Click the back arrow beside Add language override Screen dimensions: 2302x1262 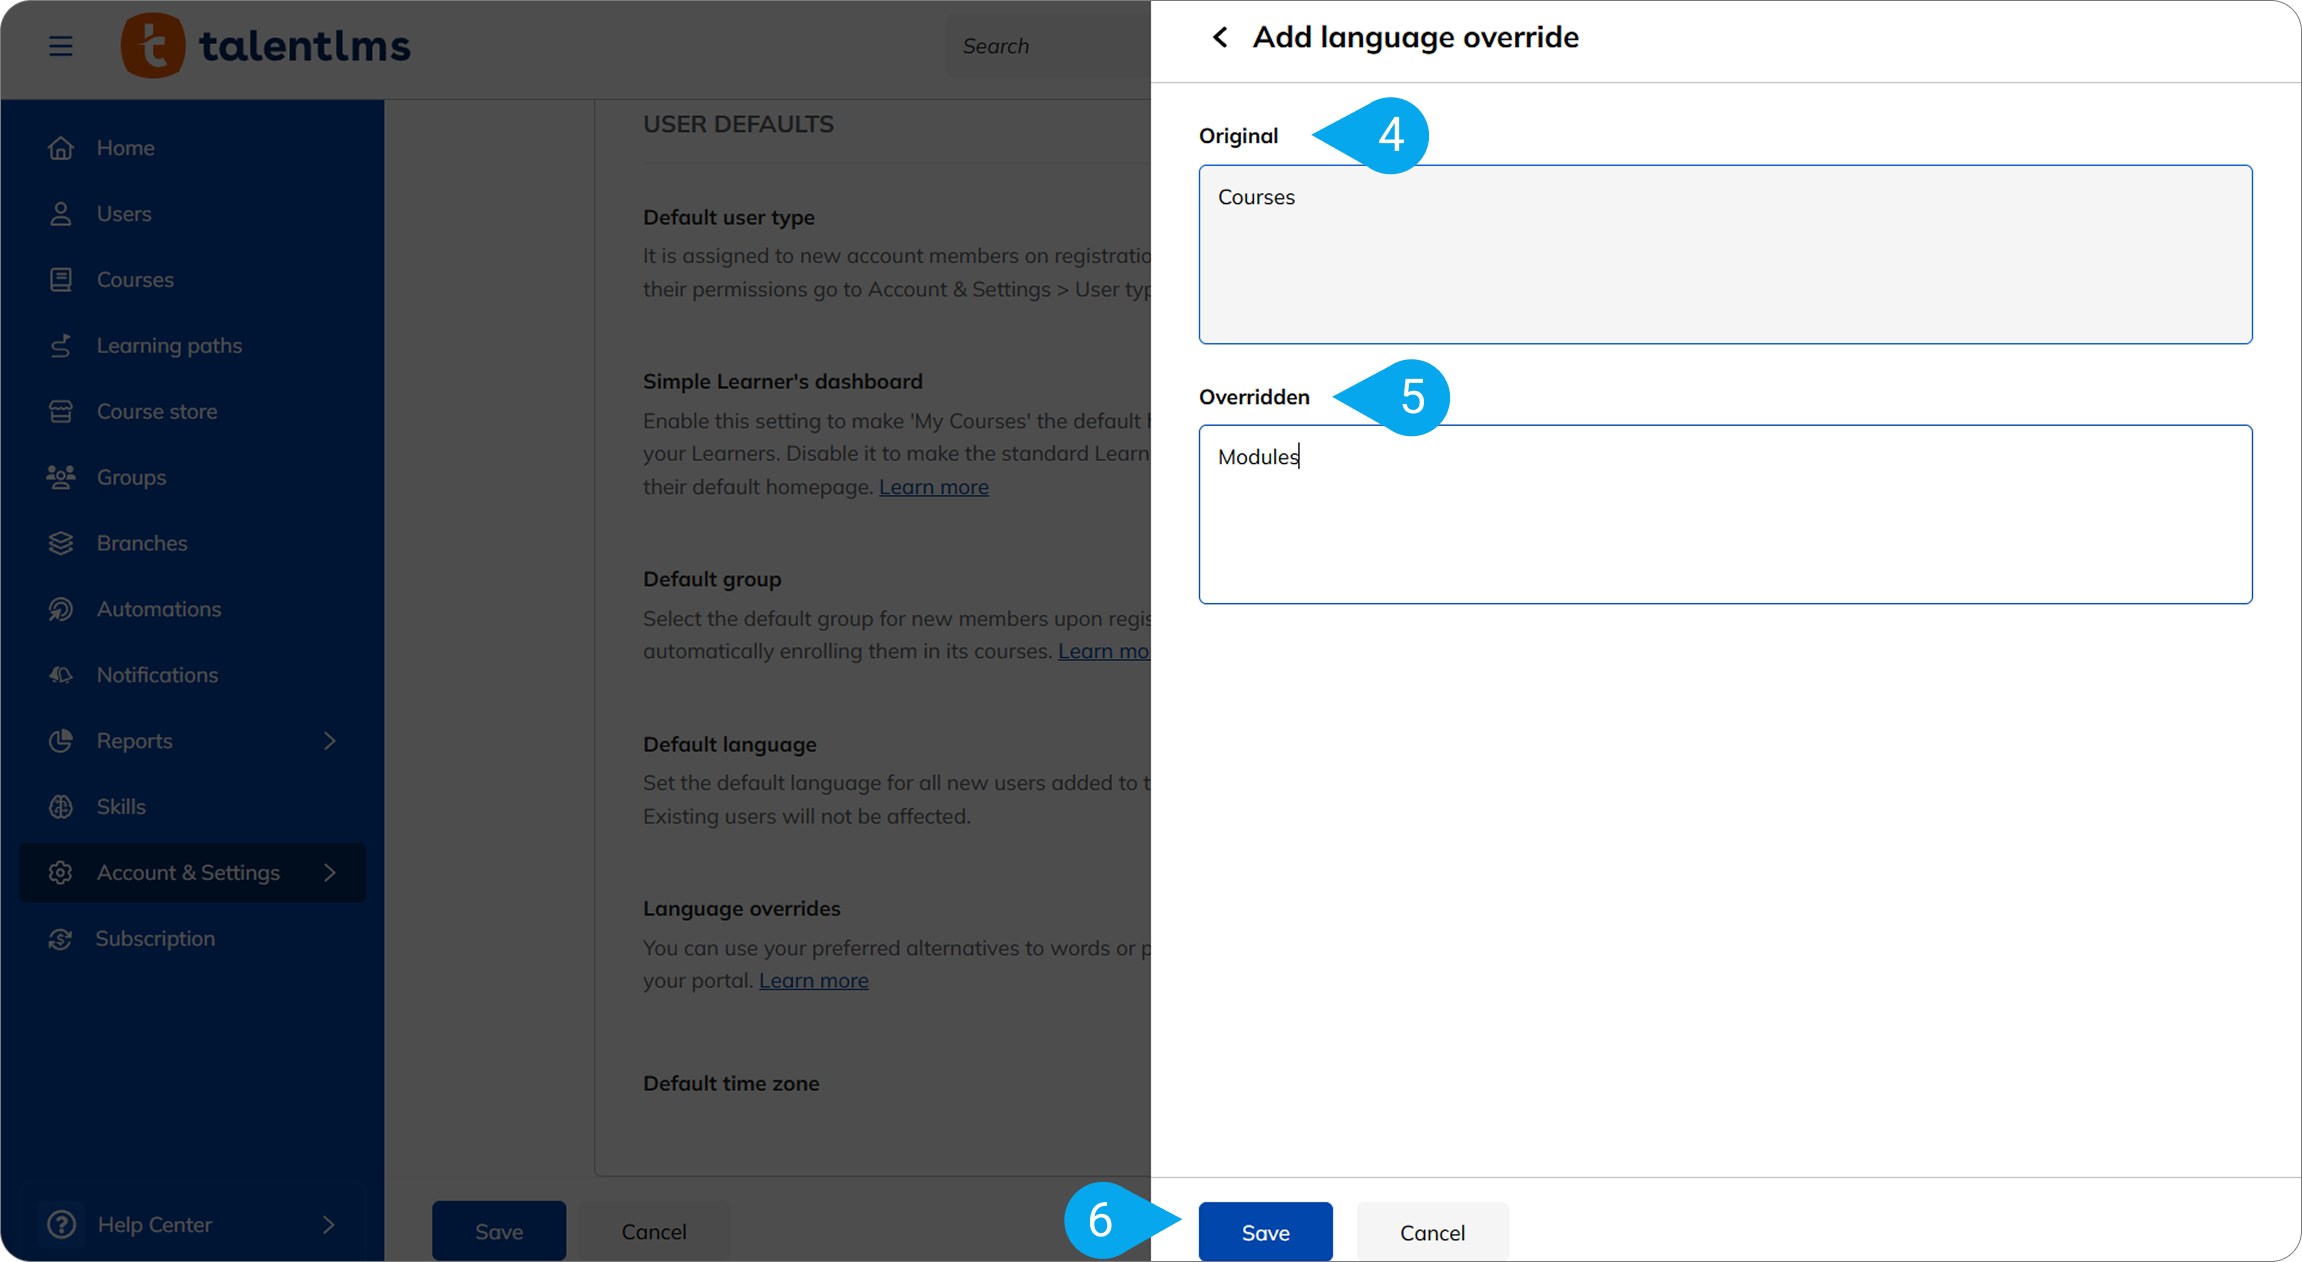pos(1219,38)
